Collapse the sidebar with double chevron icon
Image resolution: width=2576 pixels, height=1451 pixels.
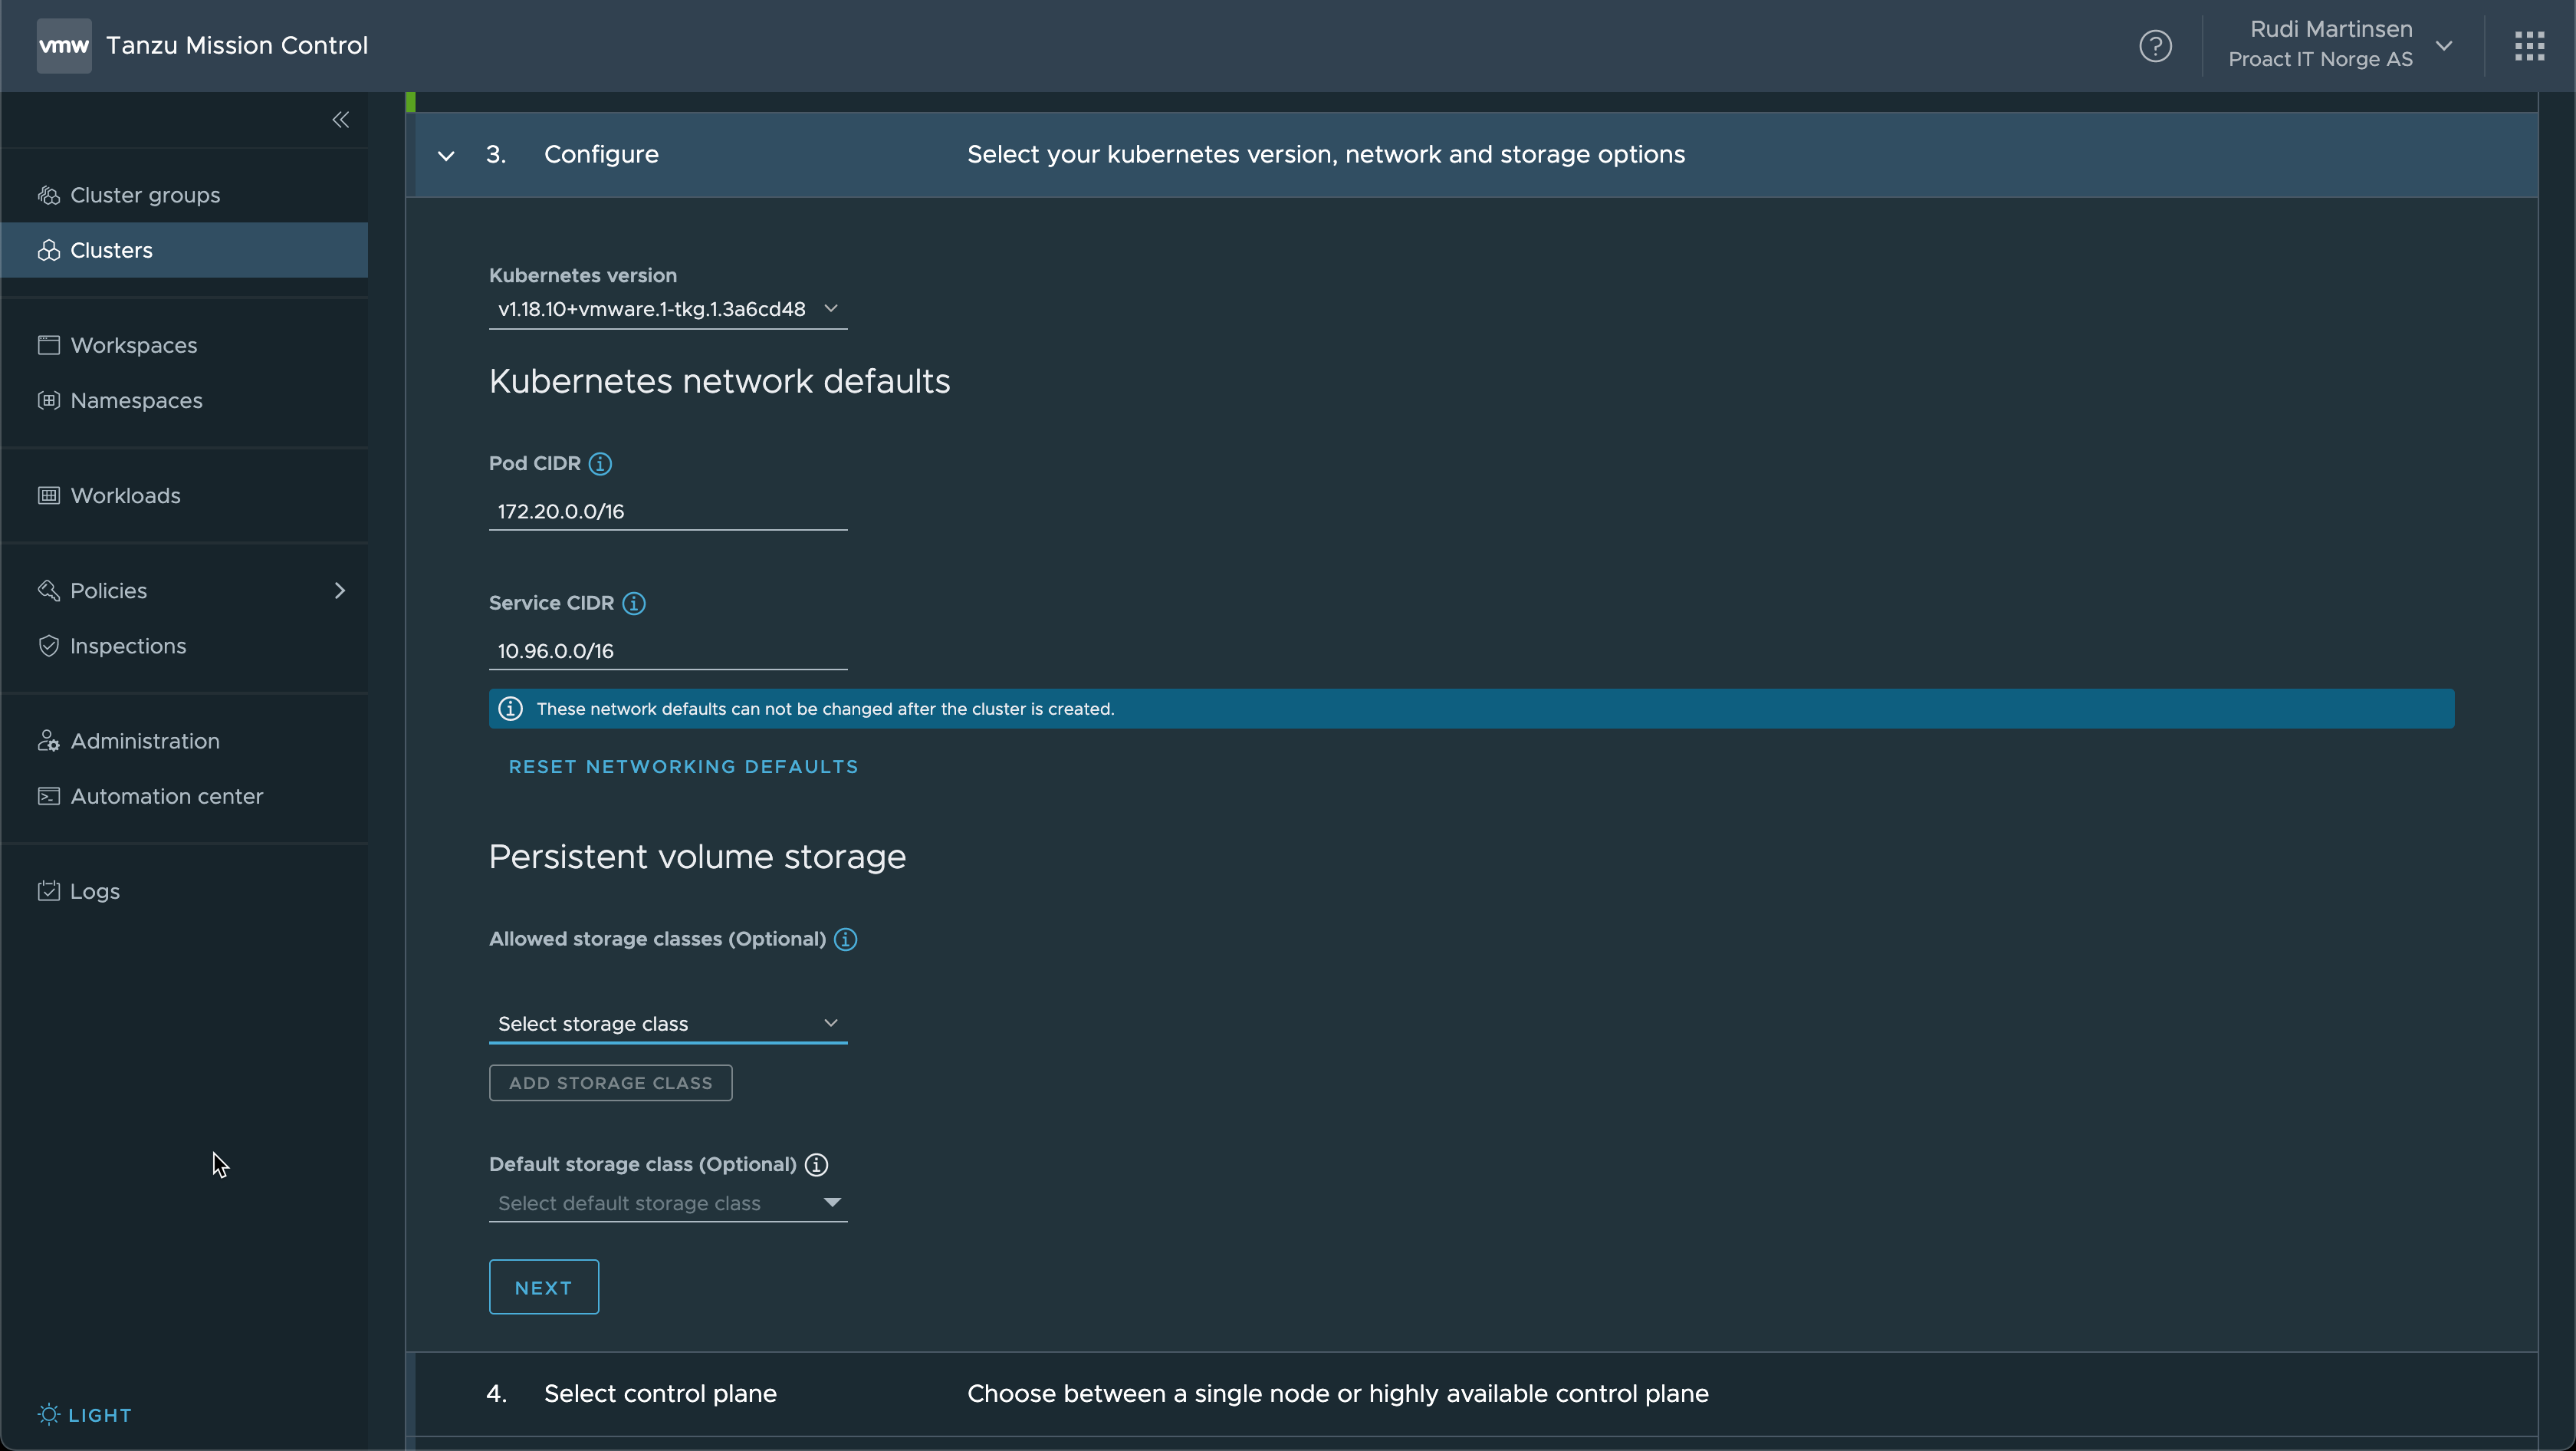(341, 120)
